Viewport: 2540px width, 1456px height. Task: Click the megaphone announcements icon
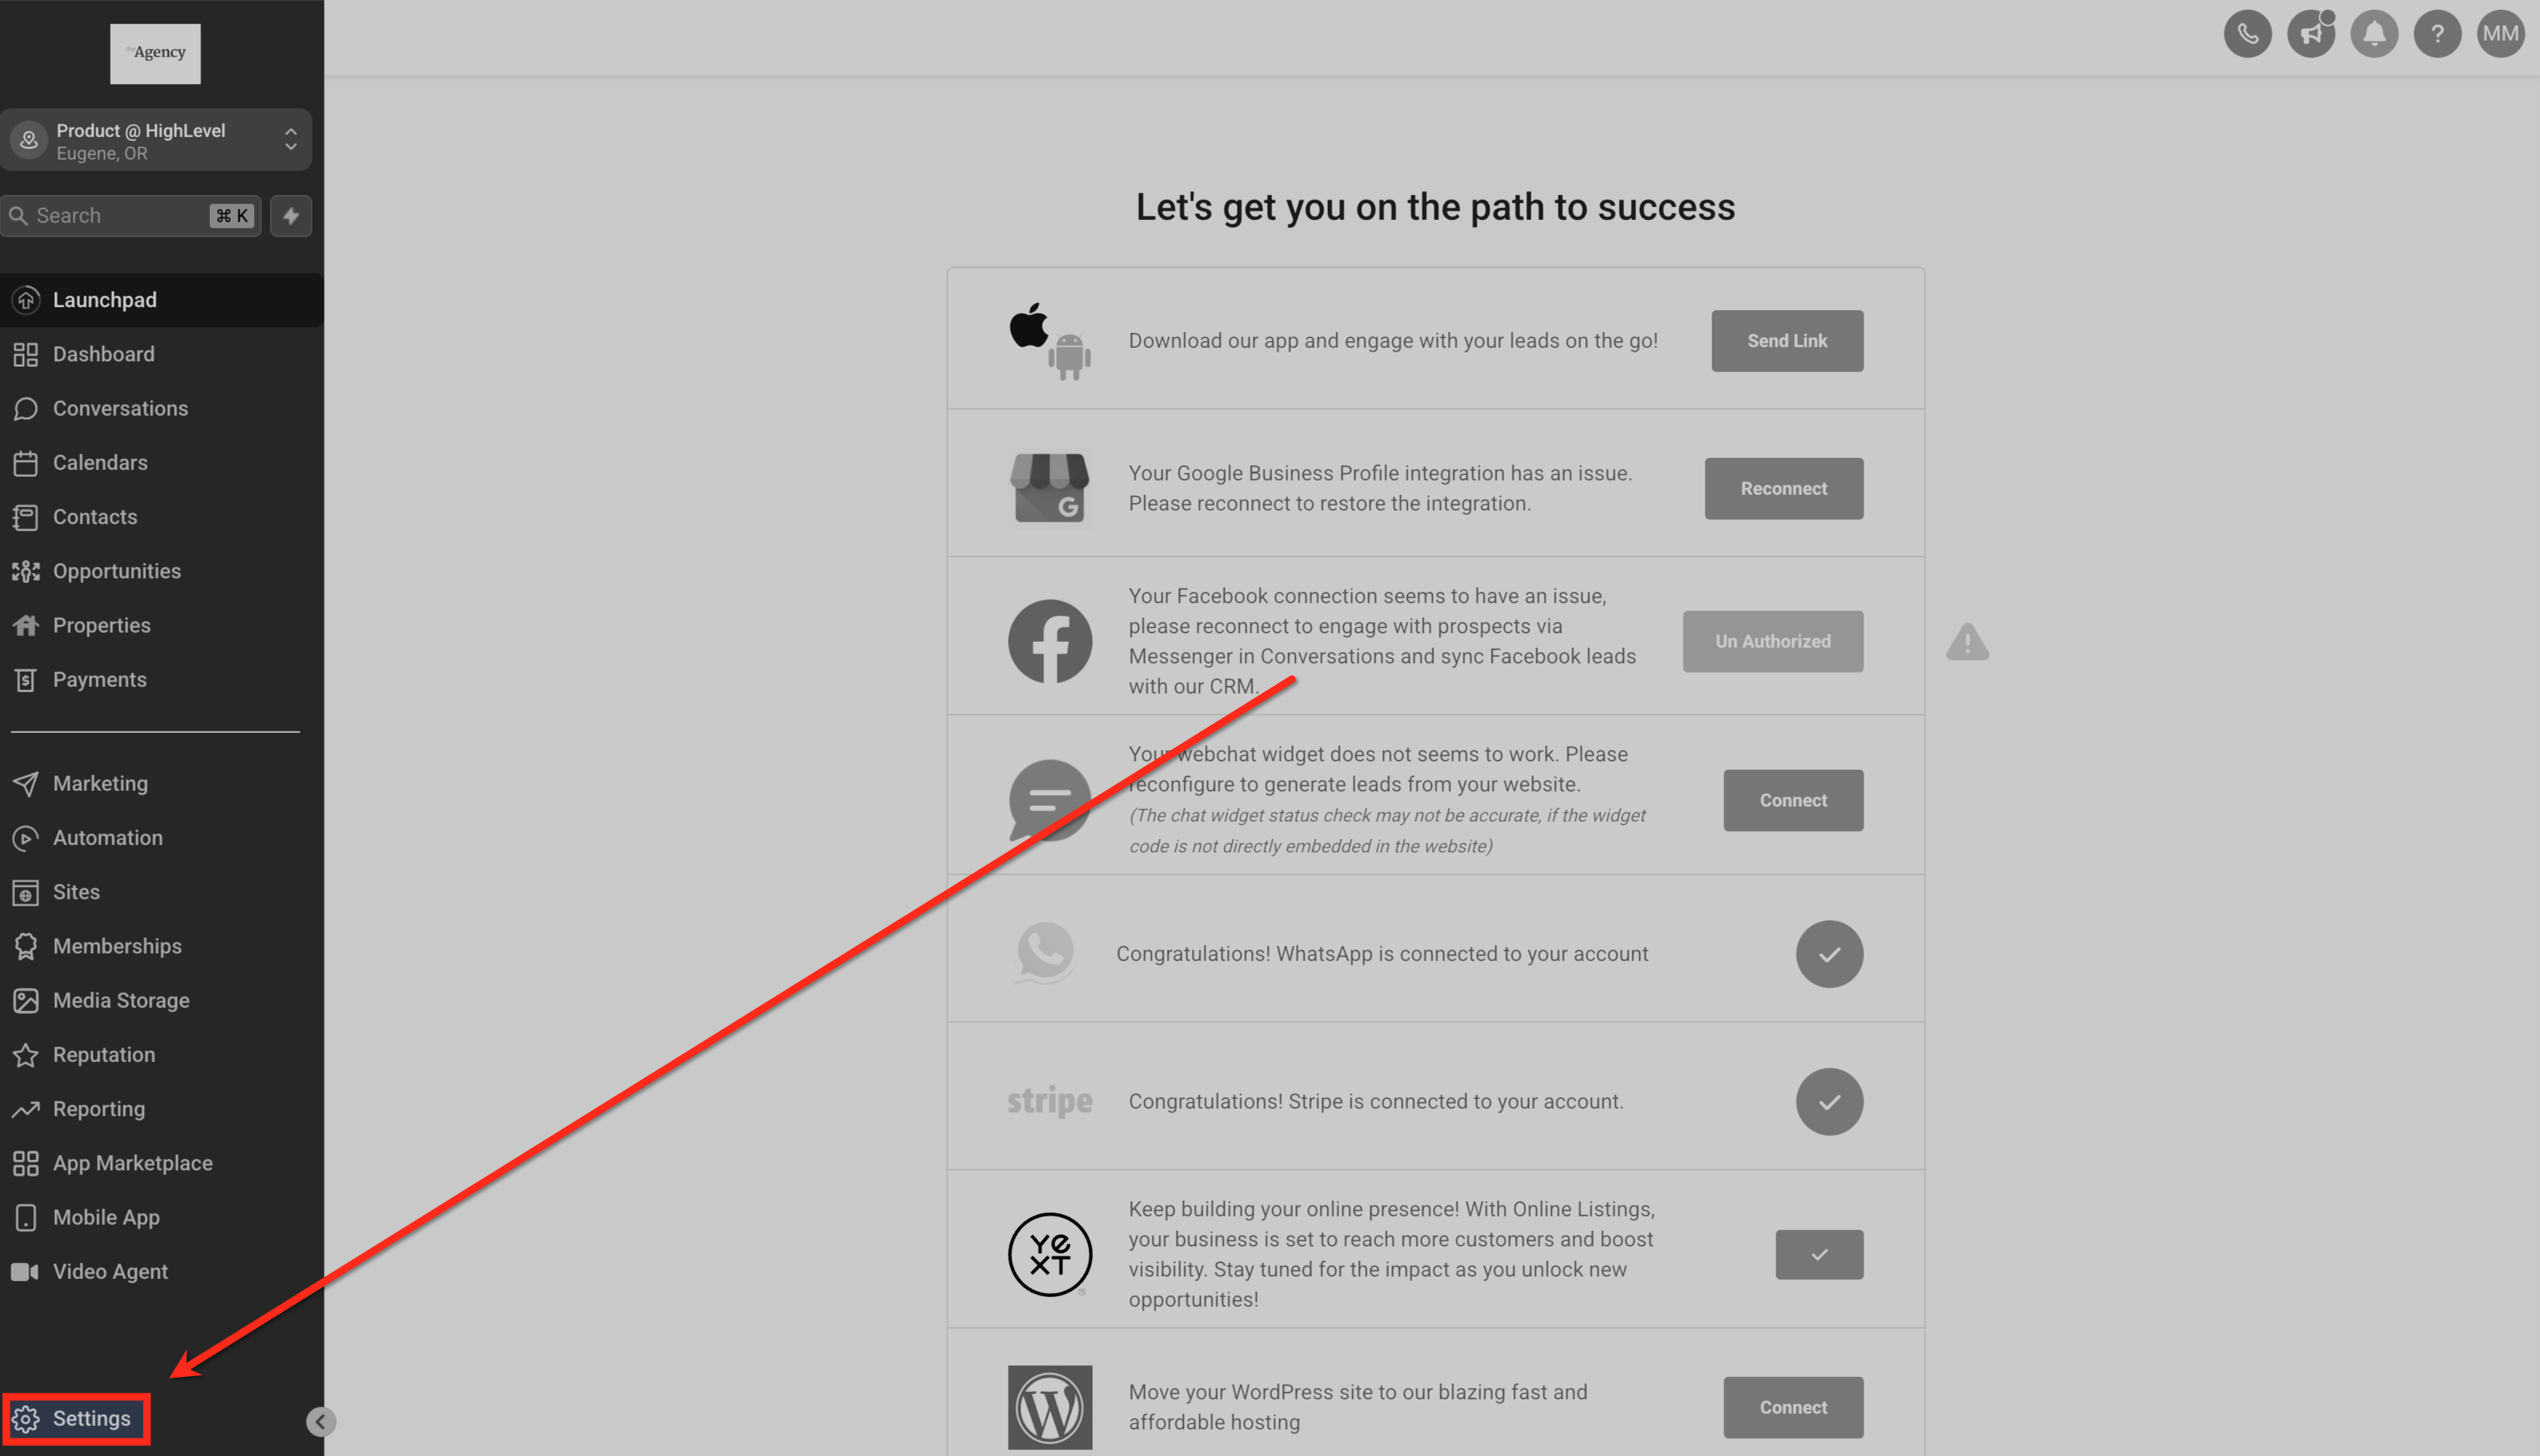click(x=2310, y=34)
